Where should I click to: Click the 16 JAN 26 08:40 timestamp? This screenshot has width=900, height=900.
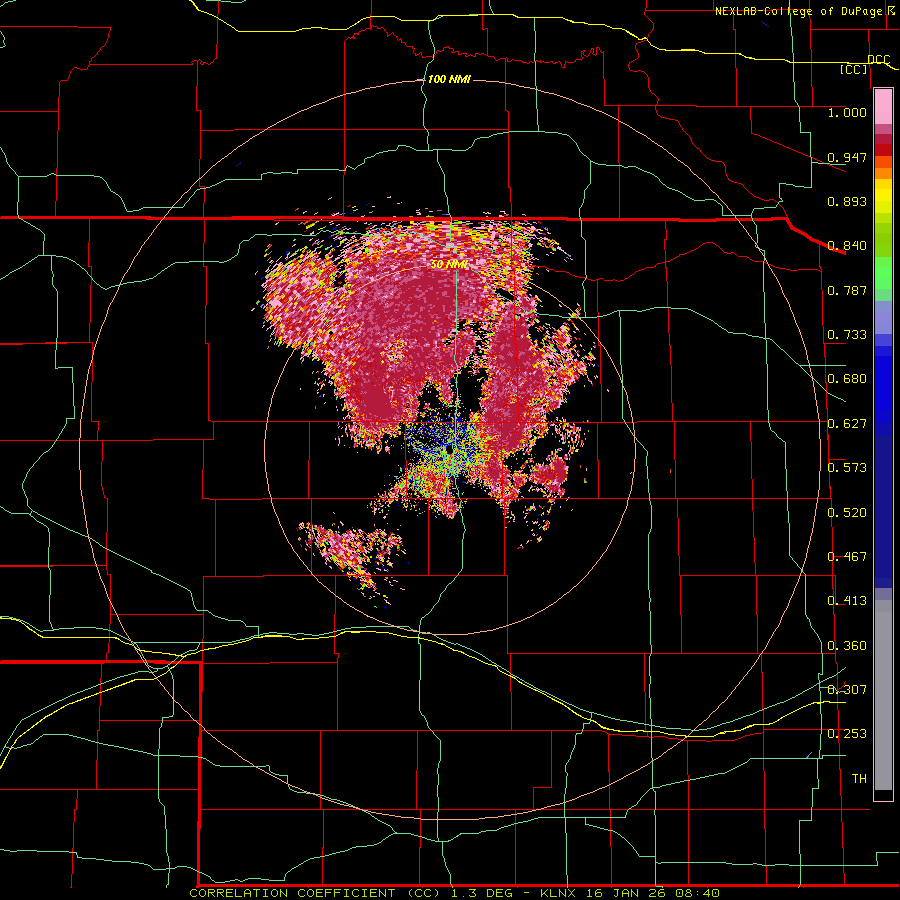pyautogui.click(x=652, y=893)
